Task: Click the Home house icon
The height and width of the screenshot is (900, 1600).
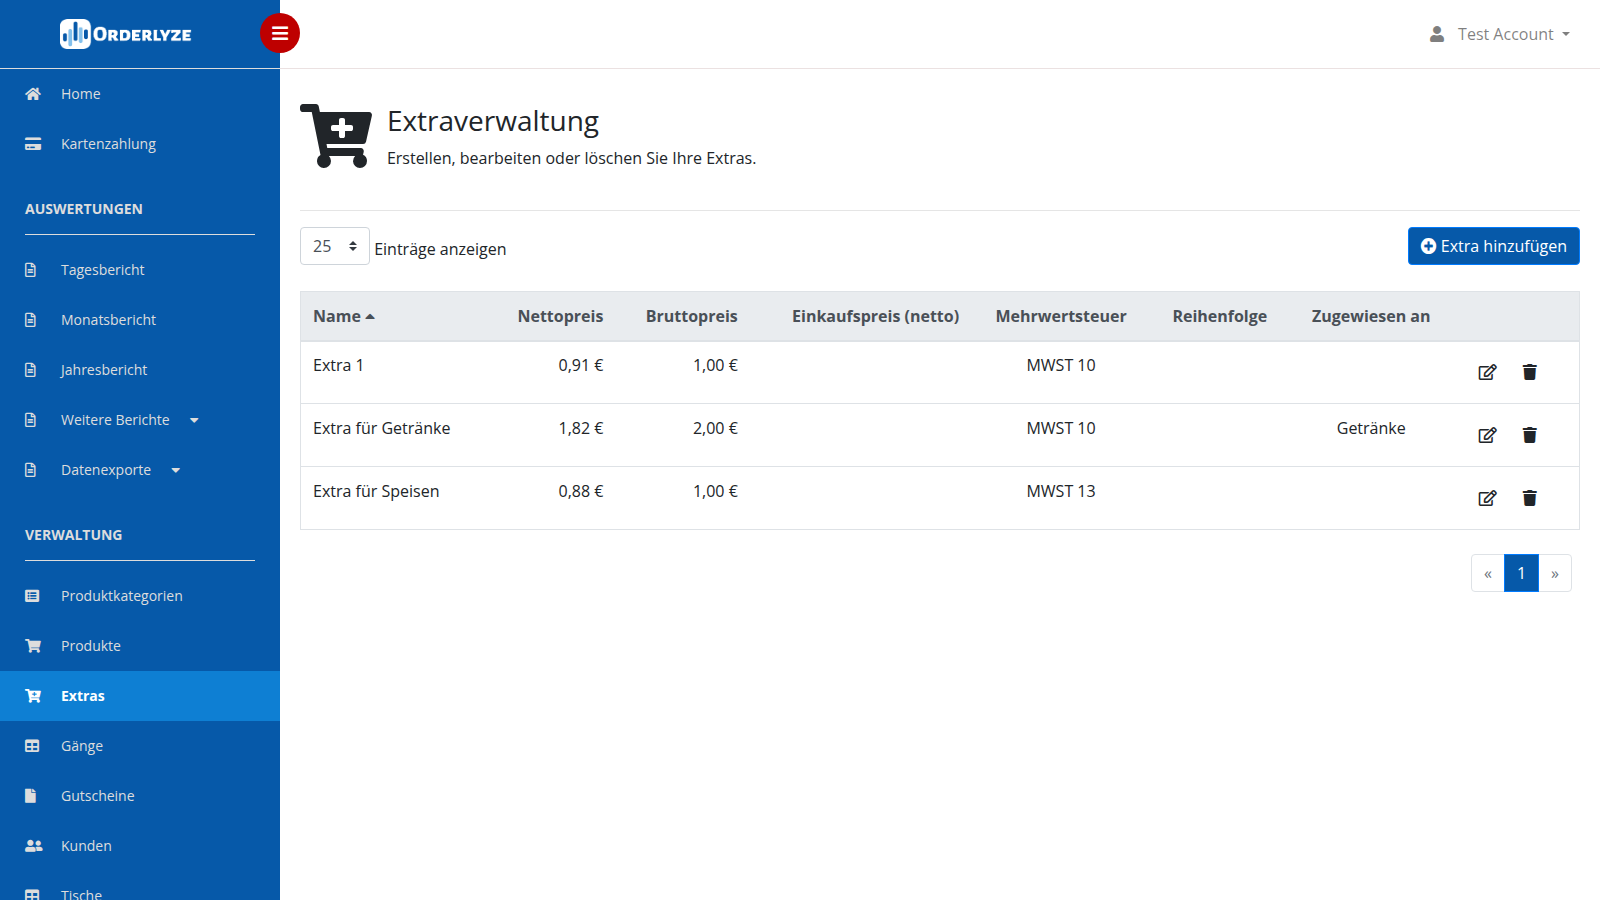Action: pos(33,94)
